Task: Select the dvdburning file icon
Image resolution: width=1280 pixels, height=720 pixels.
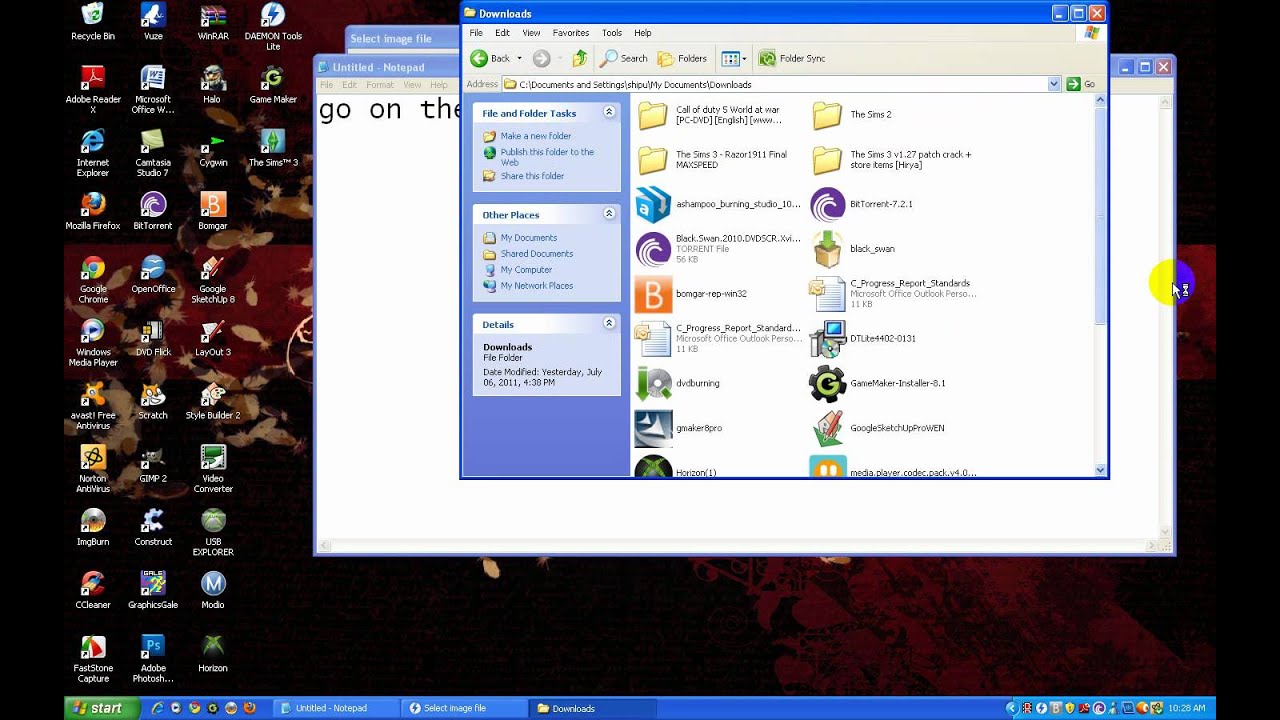Action: coord(653,383)
